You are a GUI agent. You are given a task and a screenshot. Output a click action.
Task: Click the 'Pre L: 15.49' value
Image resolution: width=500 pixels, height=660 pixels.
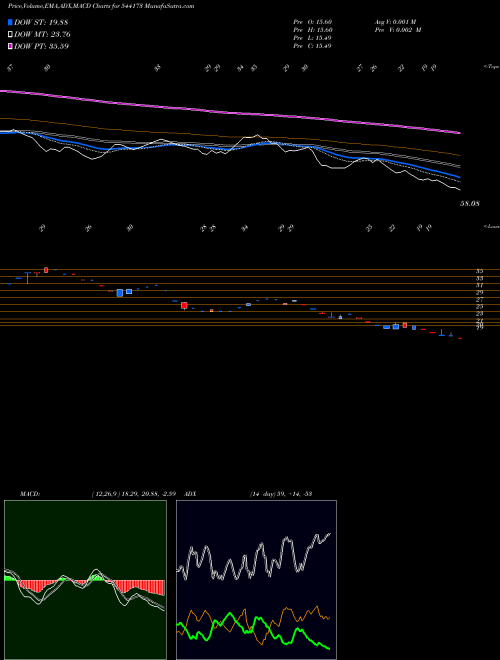pyautogui.click(x=313, y=38)
